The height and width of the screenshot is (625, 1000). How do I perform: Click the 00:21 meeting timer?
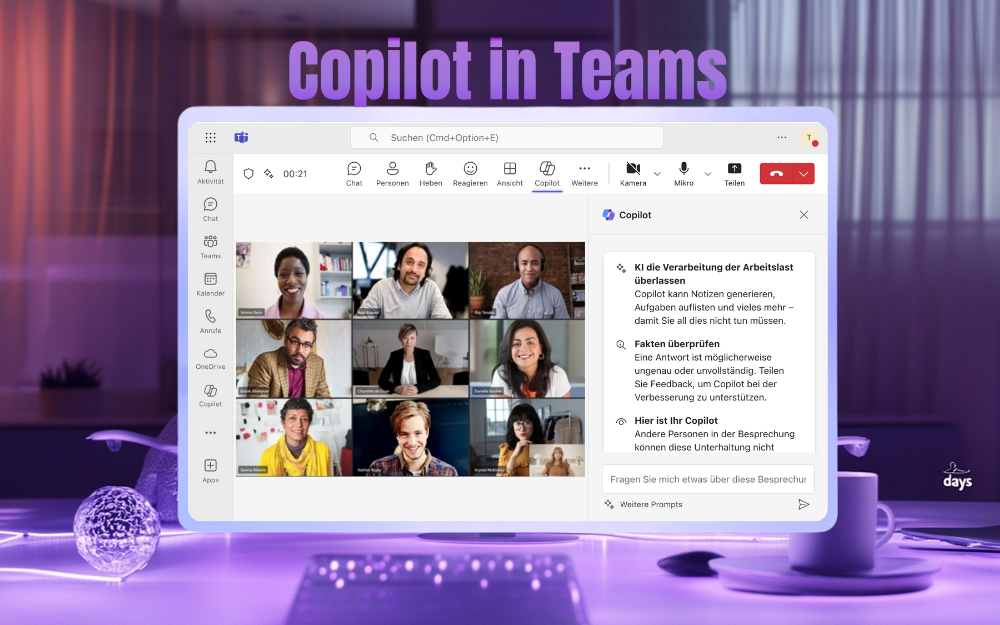(x=295, y=173)
